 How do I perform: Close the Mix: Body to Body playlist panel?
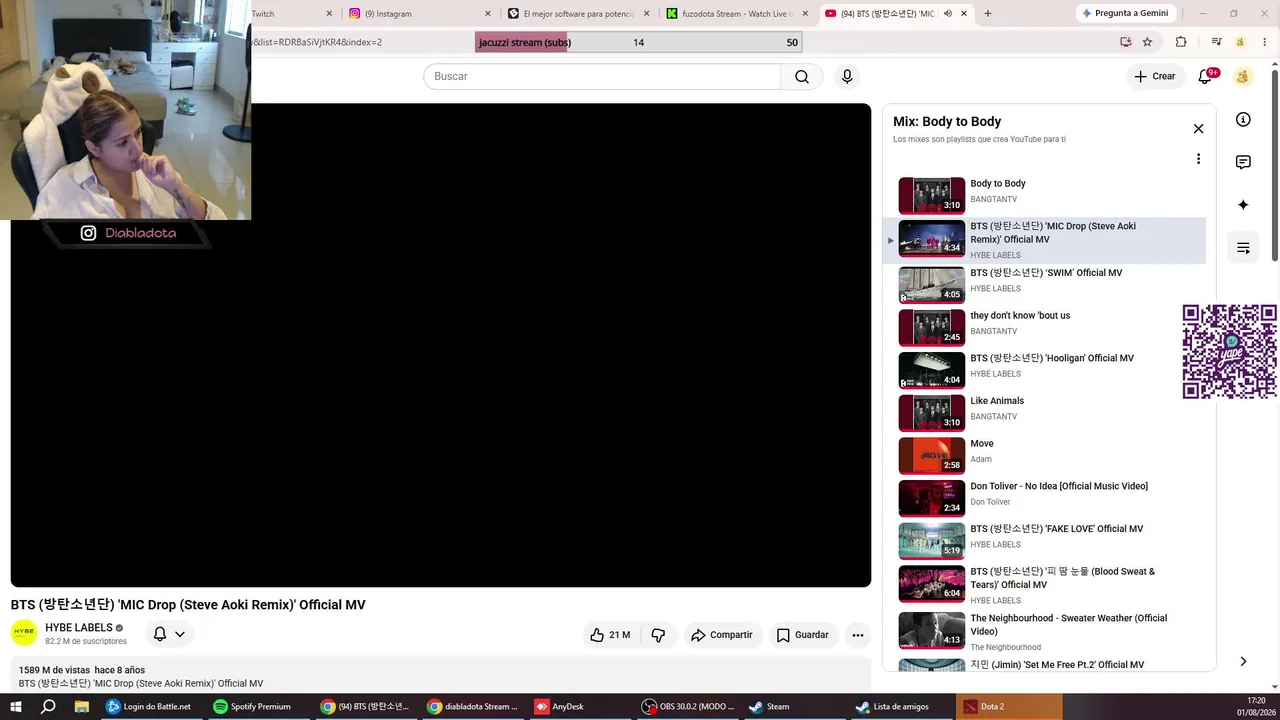[1198, 129]
